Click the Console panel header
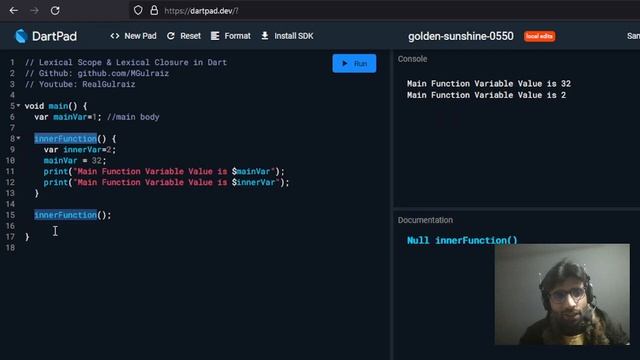This screenshot has height=360, width=640. tap(412, 59)
